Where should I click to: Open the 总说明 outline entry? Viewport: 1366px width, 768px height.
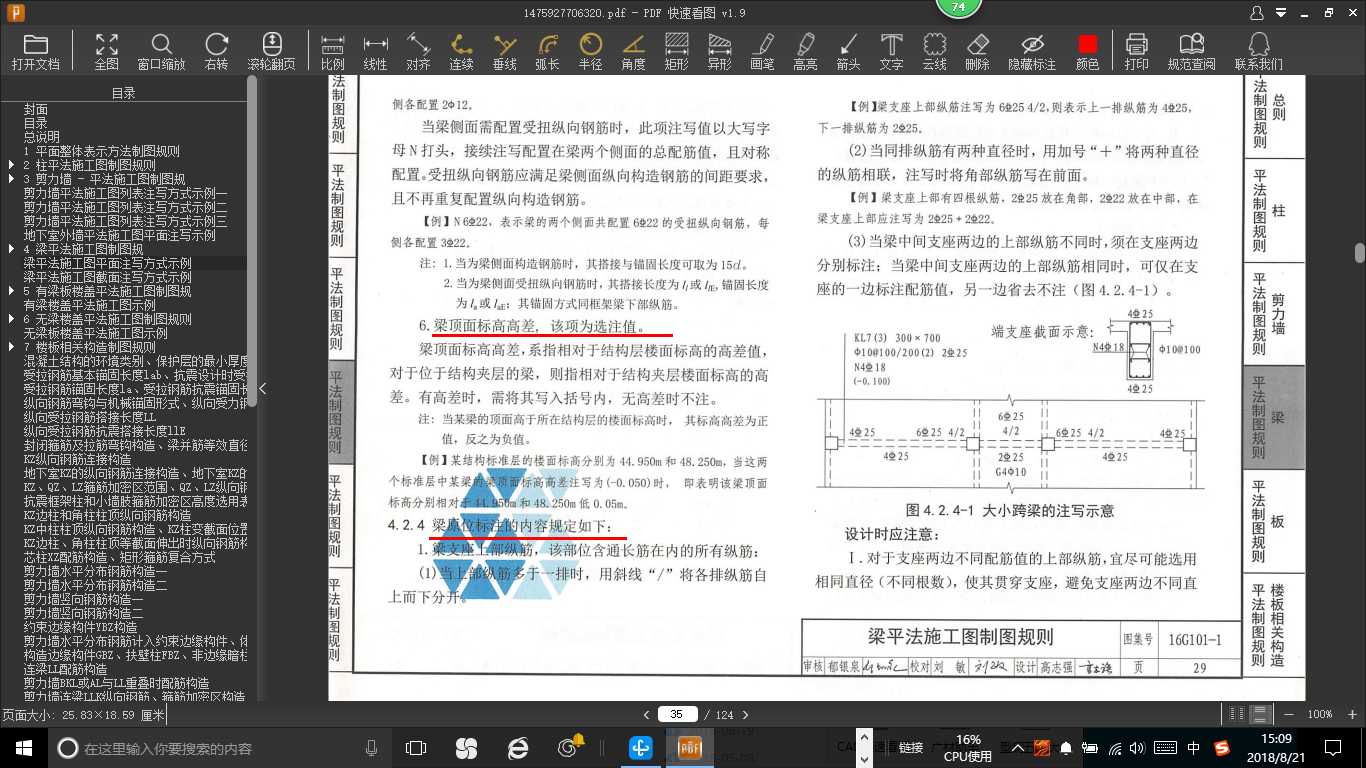click(x=42, y=137)
